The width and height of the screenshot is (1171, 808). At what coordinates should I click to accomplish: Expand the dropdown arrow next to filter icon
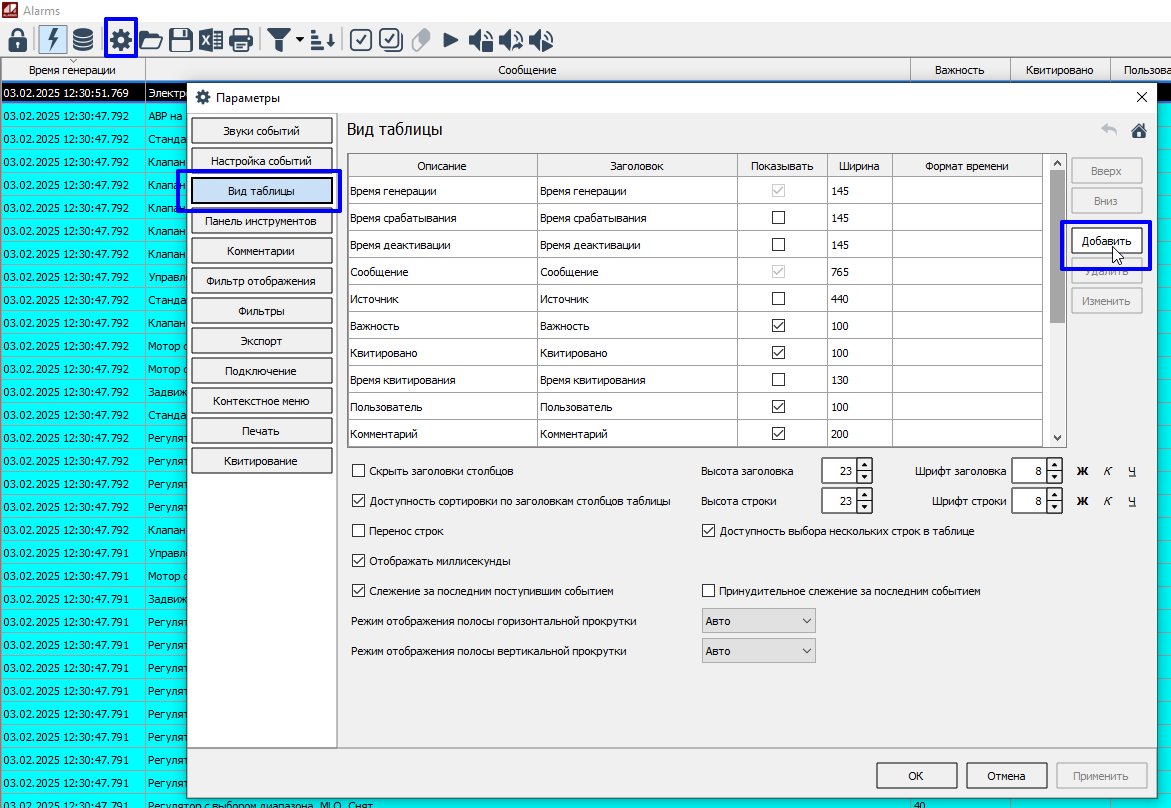coord(299,40)
